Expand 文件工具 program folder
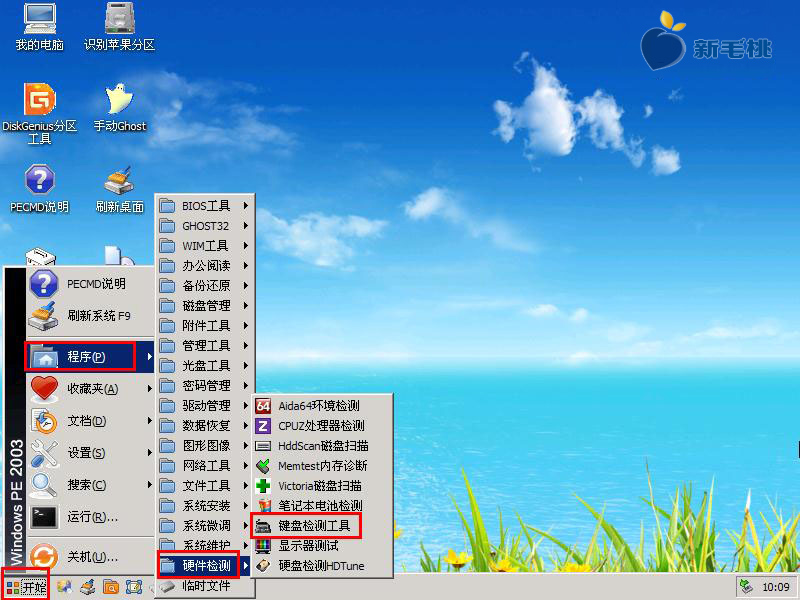The image size is (800, 600). point(205,485)
